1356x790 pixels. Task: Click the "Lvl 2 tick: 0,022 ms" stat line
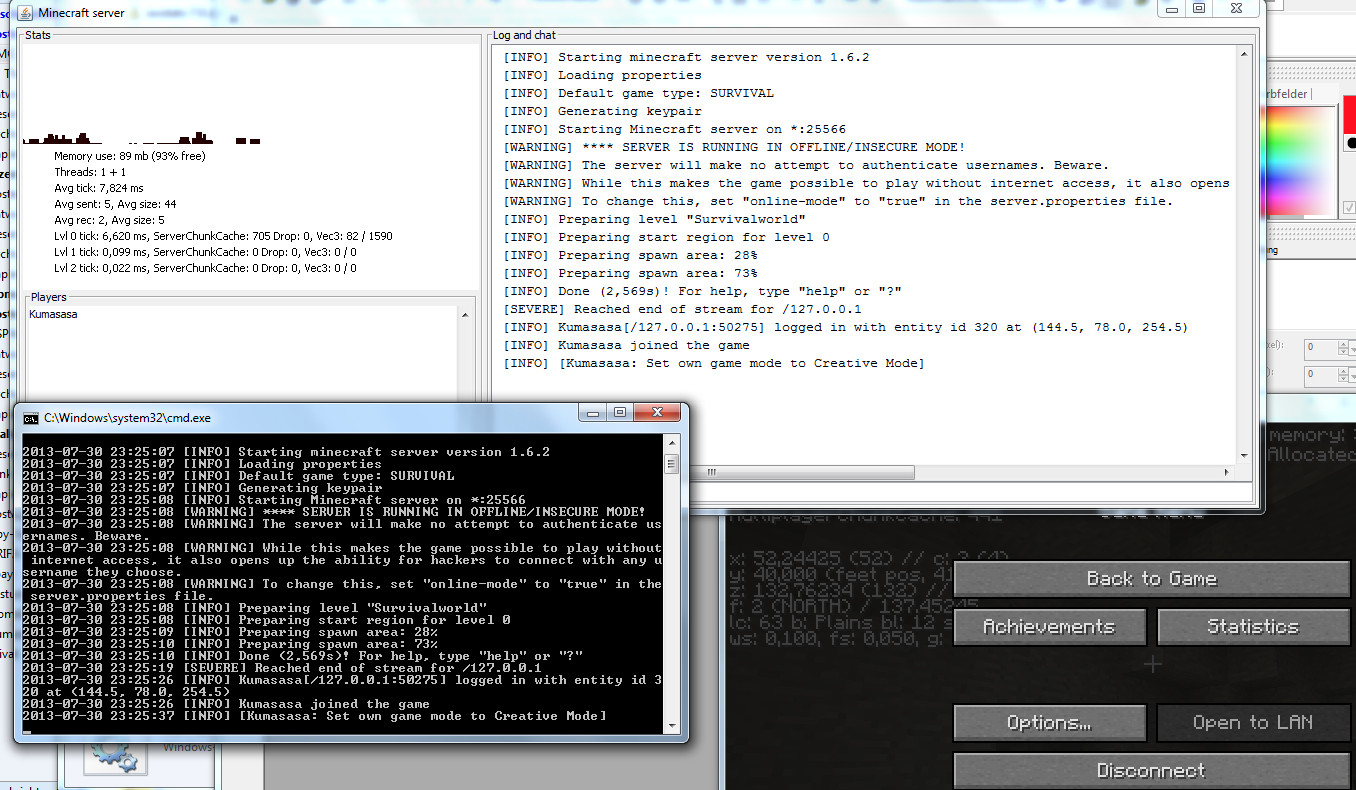click(205, 268)
